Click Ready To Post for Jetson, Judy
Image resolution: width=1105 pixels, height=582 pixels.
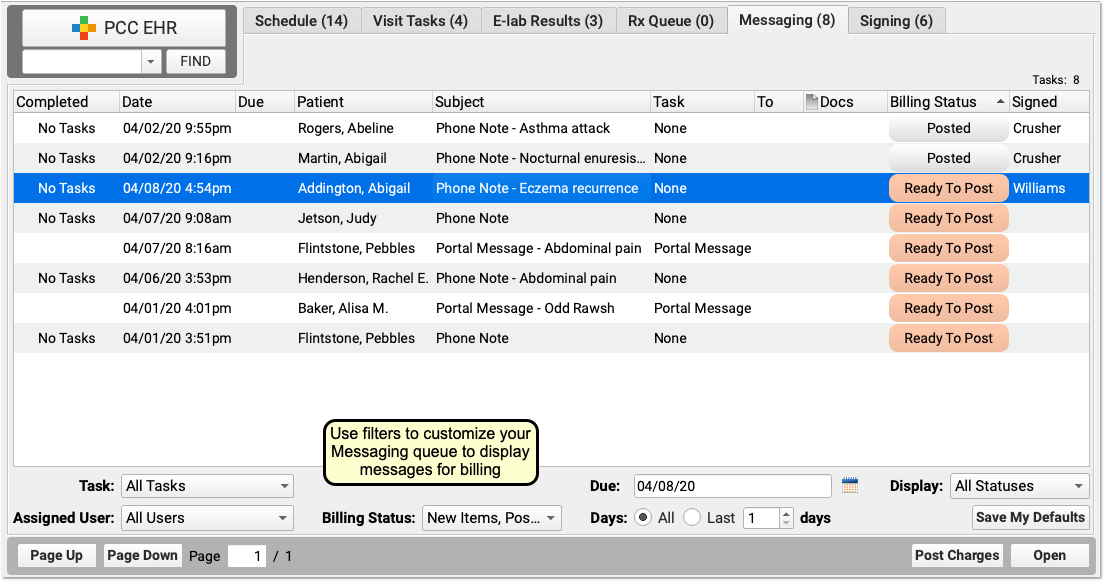pos(949,218)
